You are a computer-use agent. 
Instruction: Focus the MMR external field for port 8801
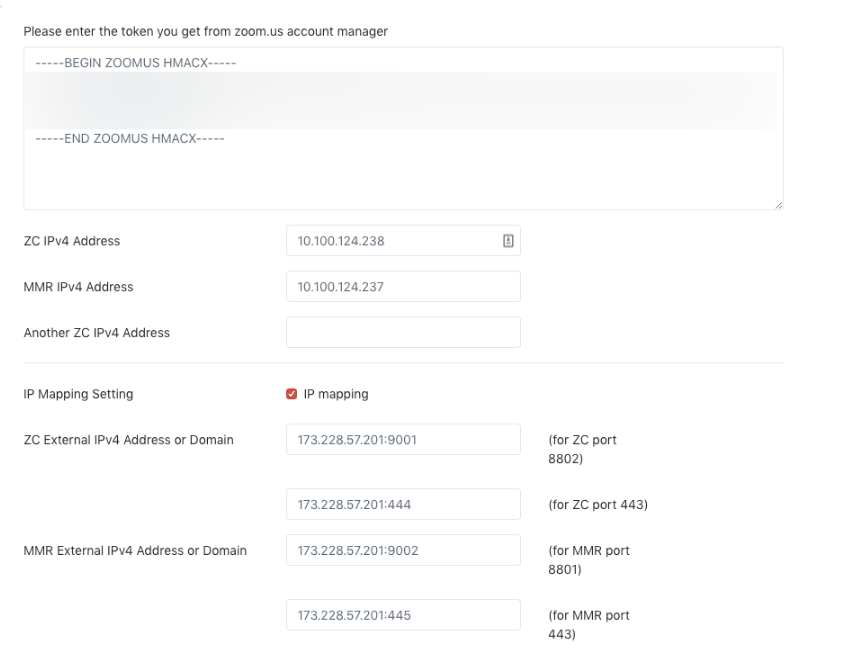(x=403, y=550)
